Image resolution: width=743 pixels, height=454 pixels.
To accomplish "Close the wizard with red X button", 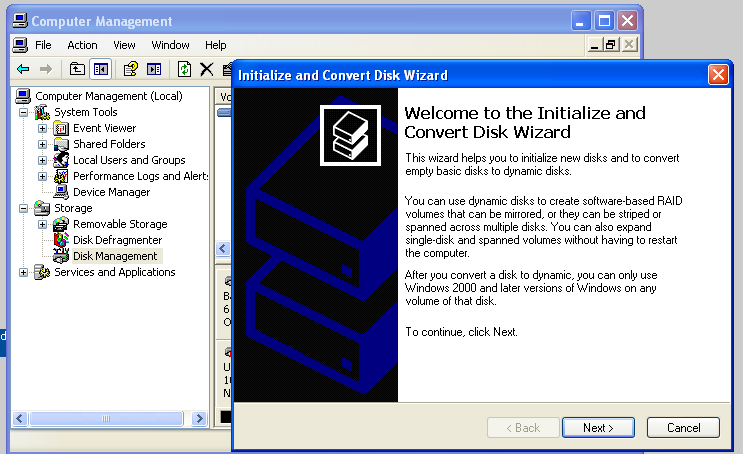I will click(718, 75).
